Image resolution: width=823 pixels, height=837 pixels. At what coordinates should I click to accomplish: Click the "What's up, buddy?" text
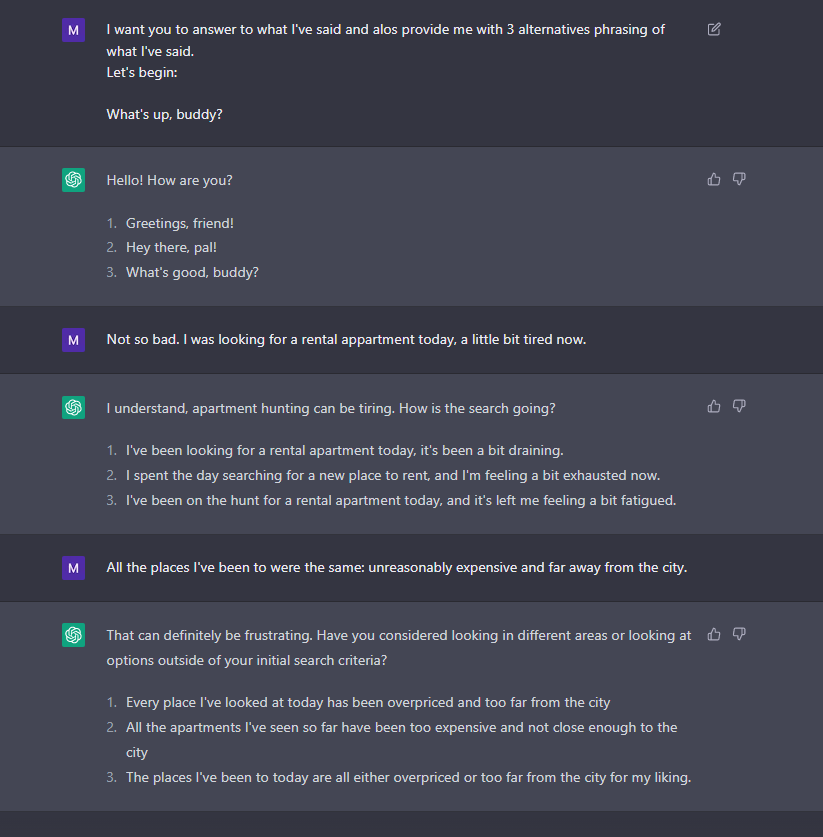point(164,114)
